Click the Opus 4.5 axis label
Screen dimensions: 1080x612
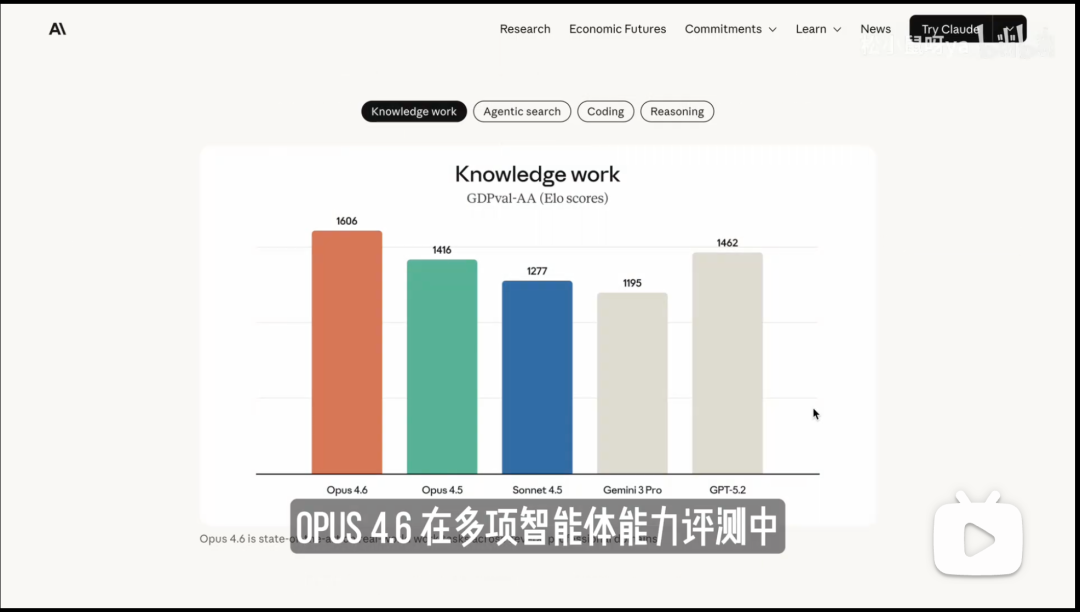click(x=442, y=490)
